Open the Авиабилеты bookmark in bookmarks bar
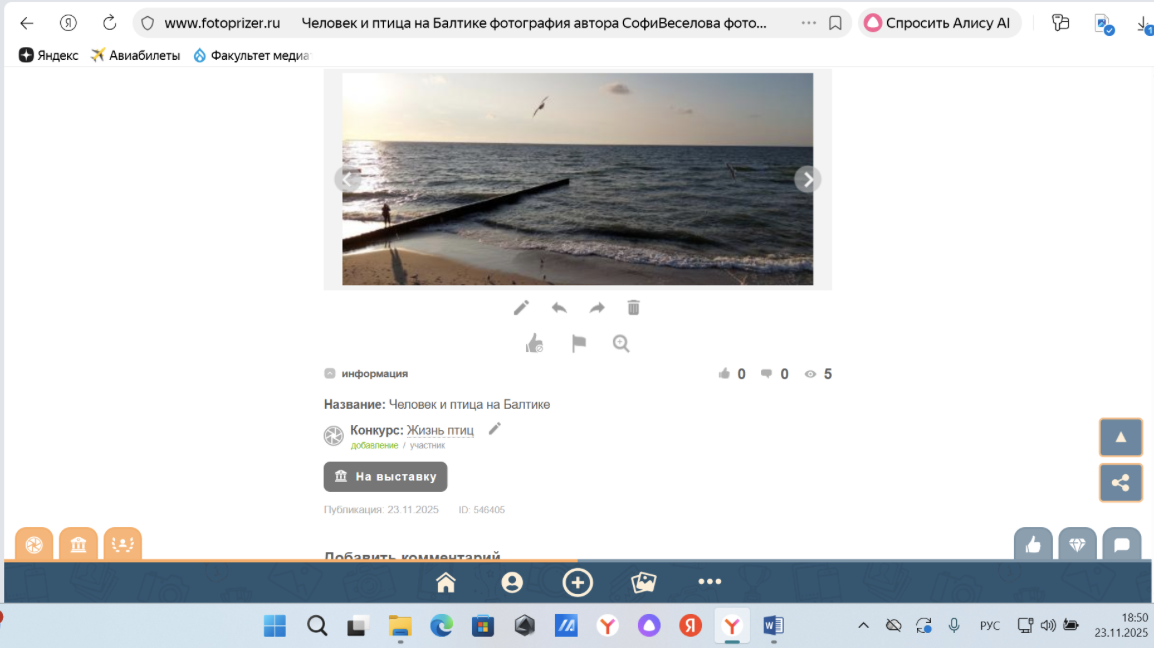The image size is (1154, 648). point(135,55)
